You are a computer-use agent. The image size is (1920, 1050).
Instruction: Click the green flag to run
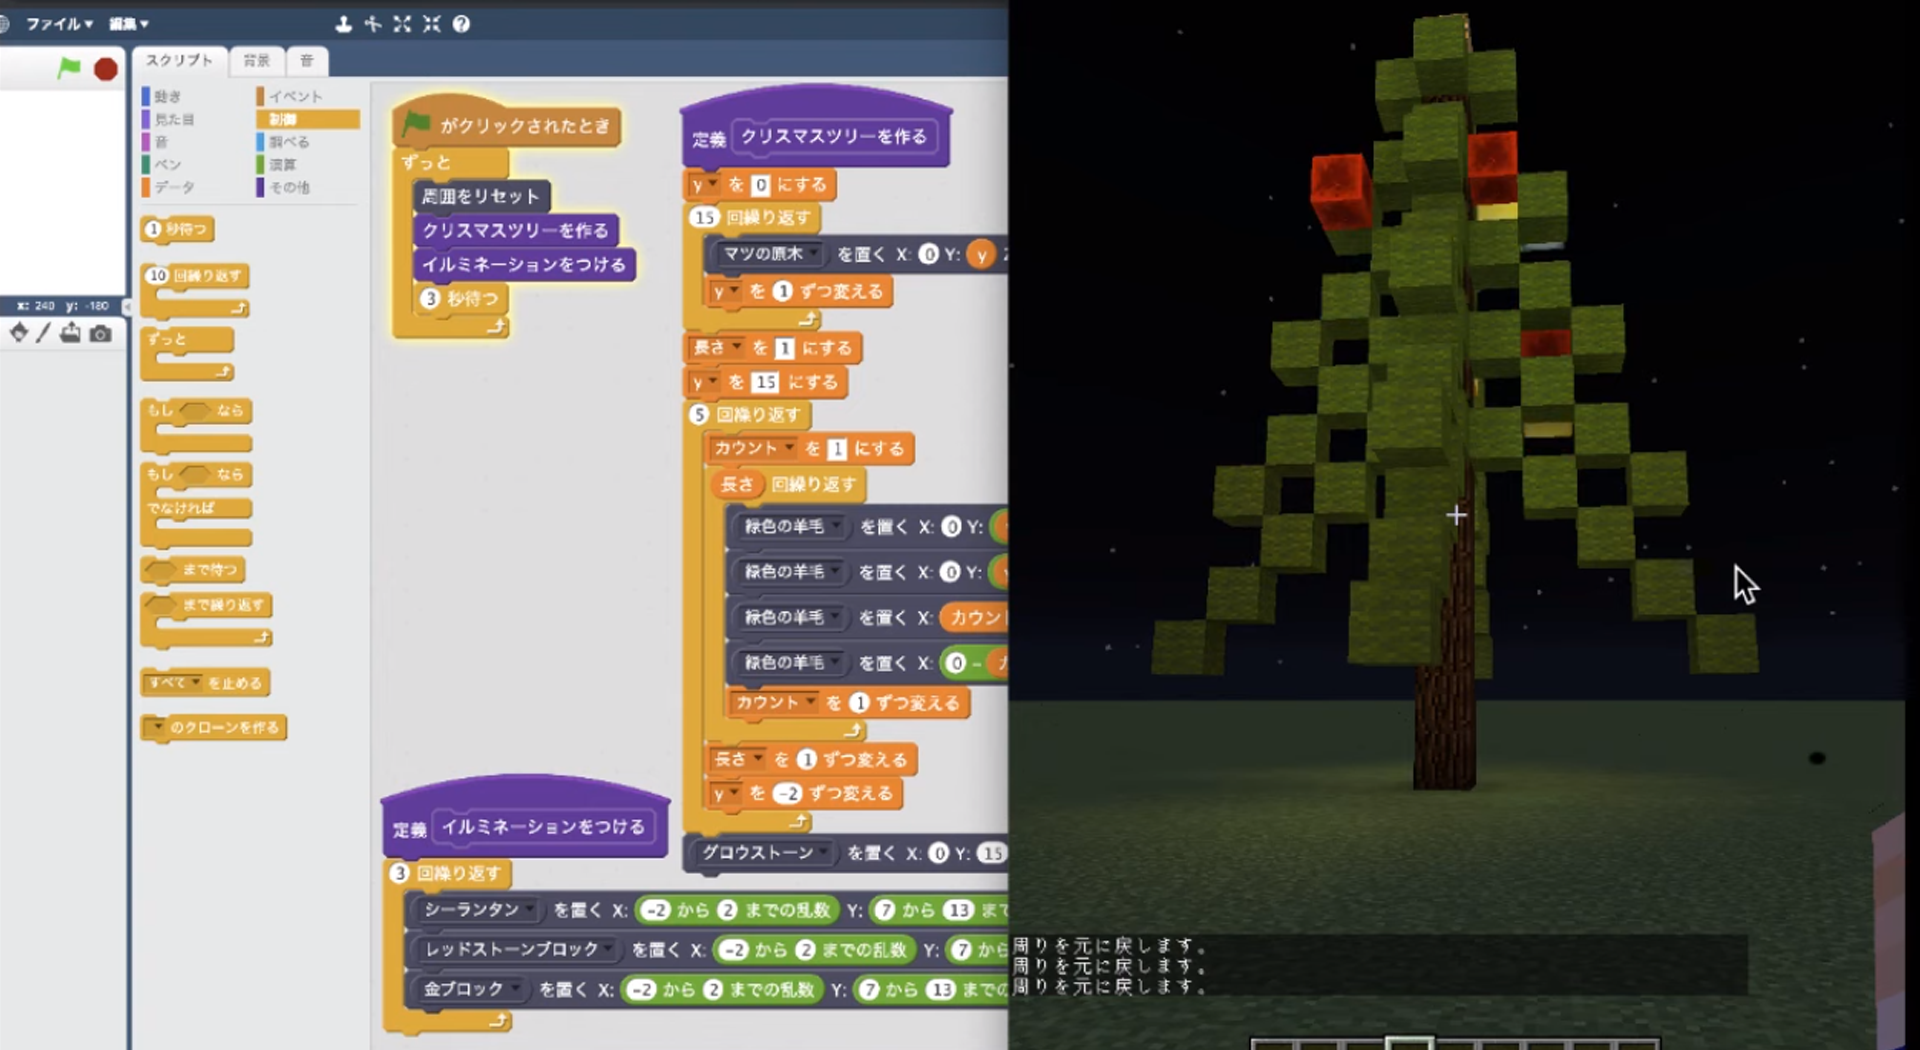point(69,68)
